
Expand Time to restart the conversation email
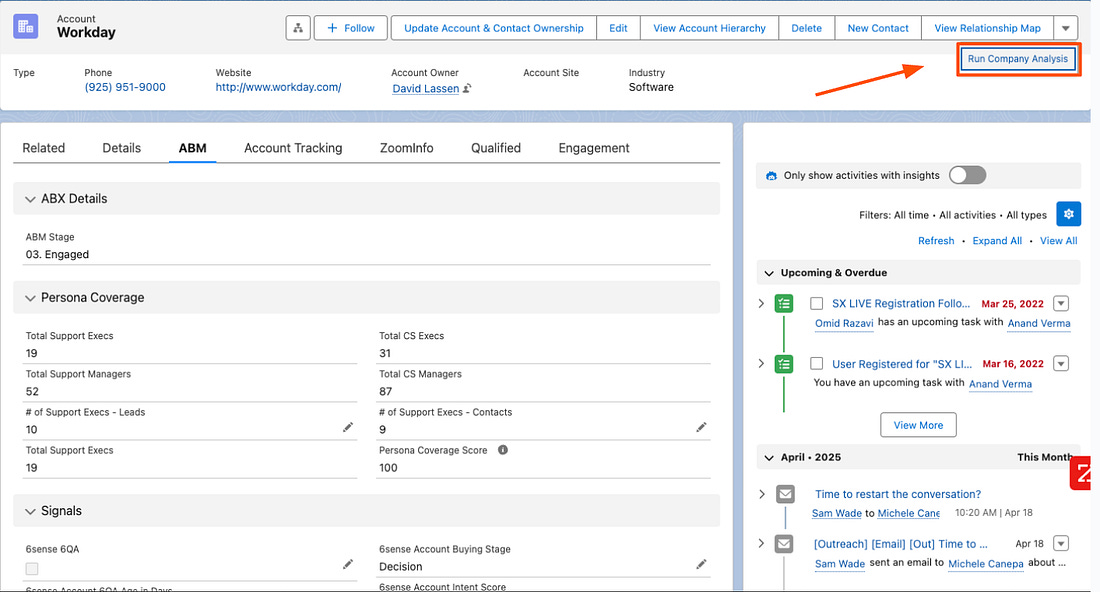(x=762, y=494)
